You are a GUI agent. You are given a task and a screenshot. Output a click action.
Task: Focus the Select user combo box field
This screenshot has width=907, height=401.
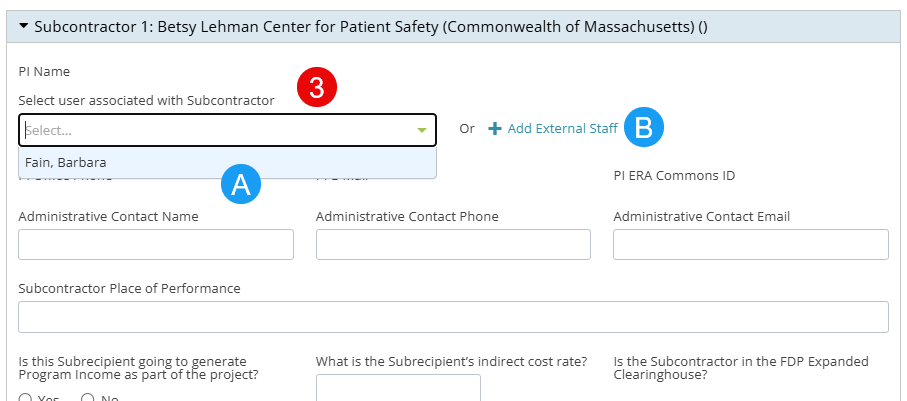[227, 130]
